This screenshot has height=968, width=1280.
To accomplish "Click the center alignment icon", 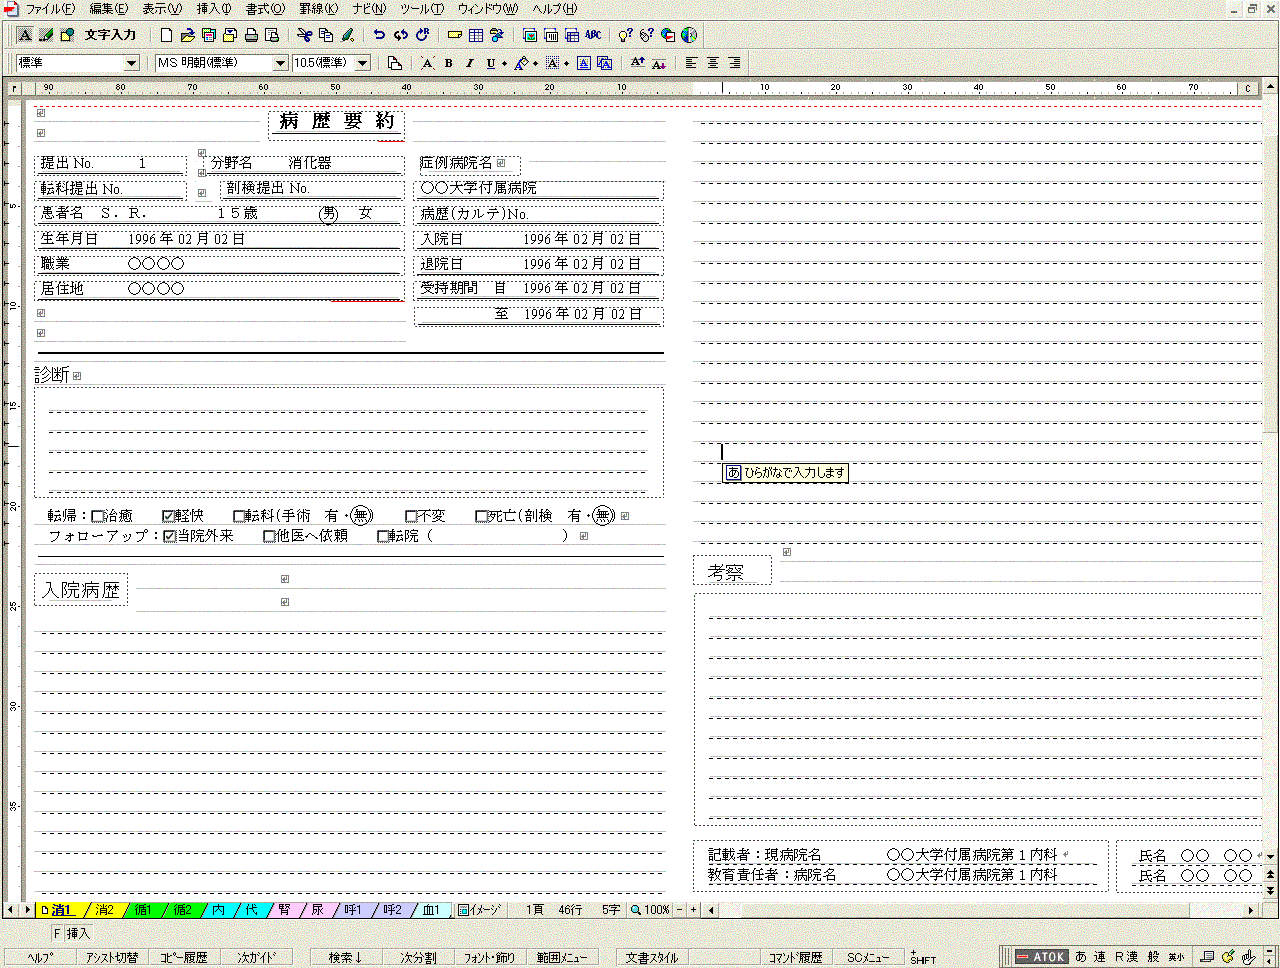I will pos(713,63).
